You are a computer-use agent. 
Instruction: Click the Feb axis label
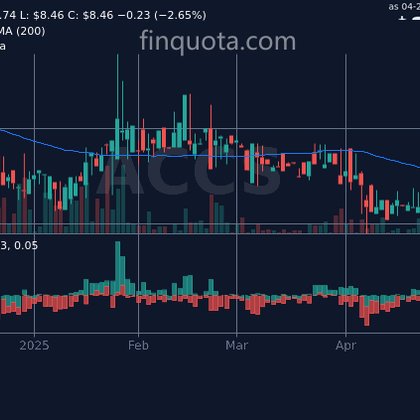tap(138, 345)
